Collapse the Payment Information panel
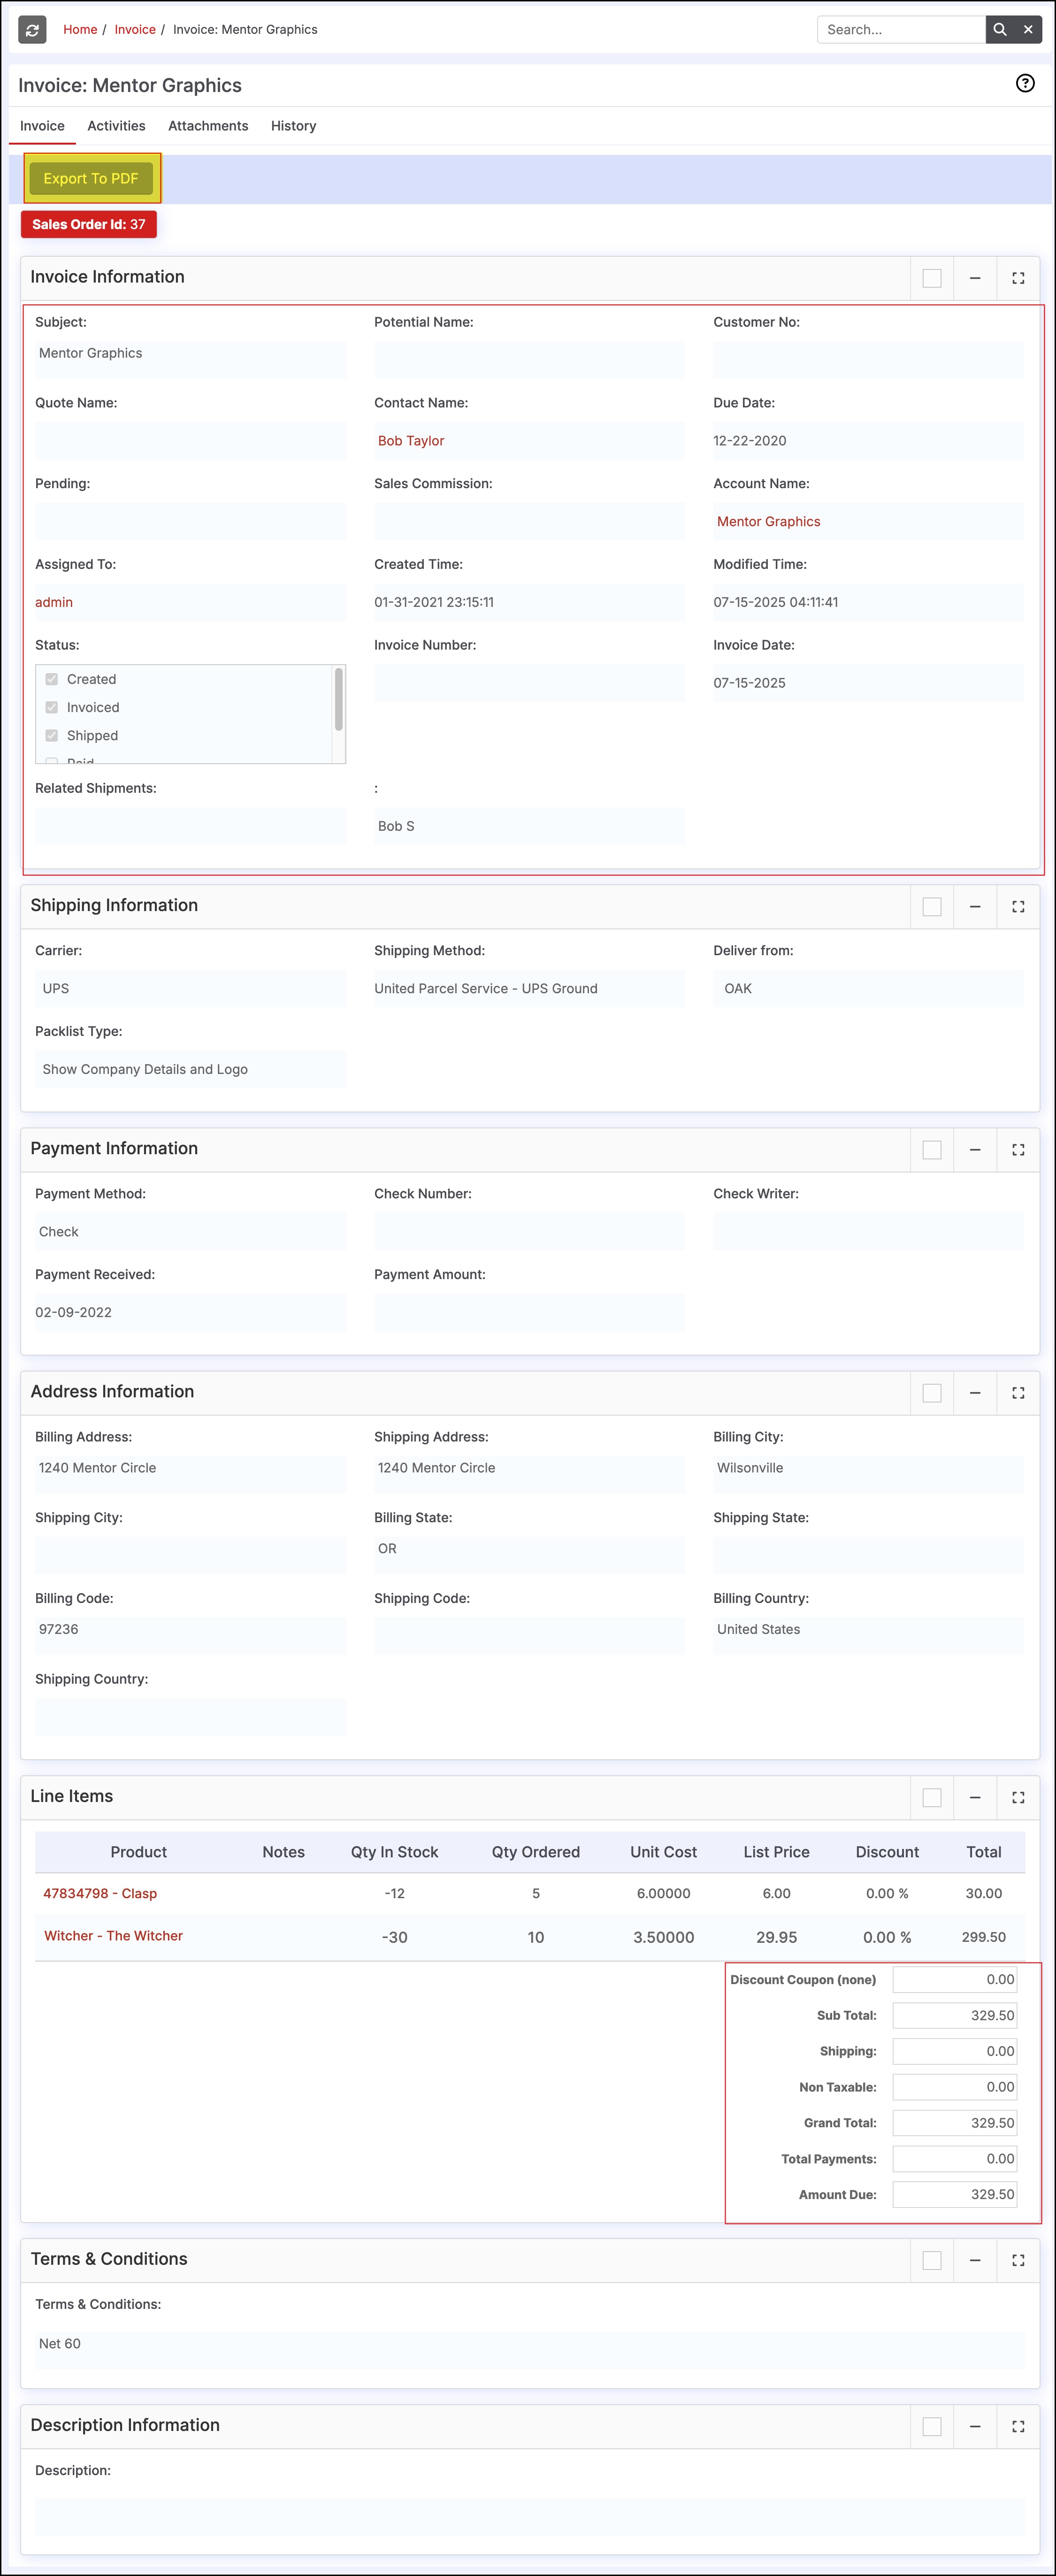The height and width of the screenshot is (2576, 1056). click(x=975, y=1150)
